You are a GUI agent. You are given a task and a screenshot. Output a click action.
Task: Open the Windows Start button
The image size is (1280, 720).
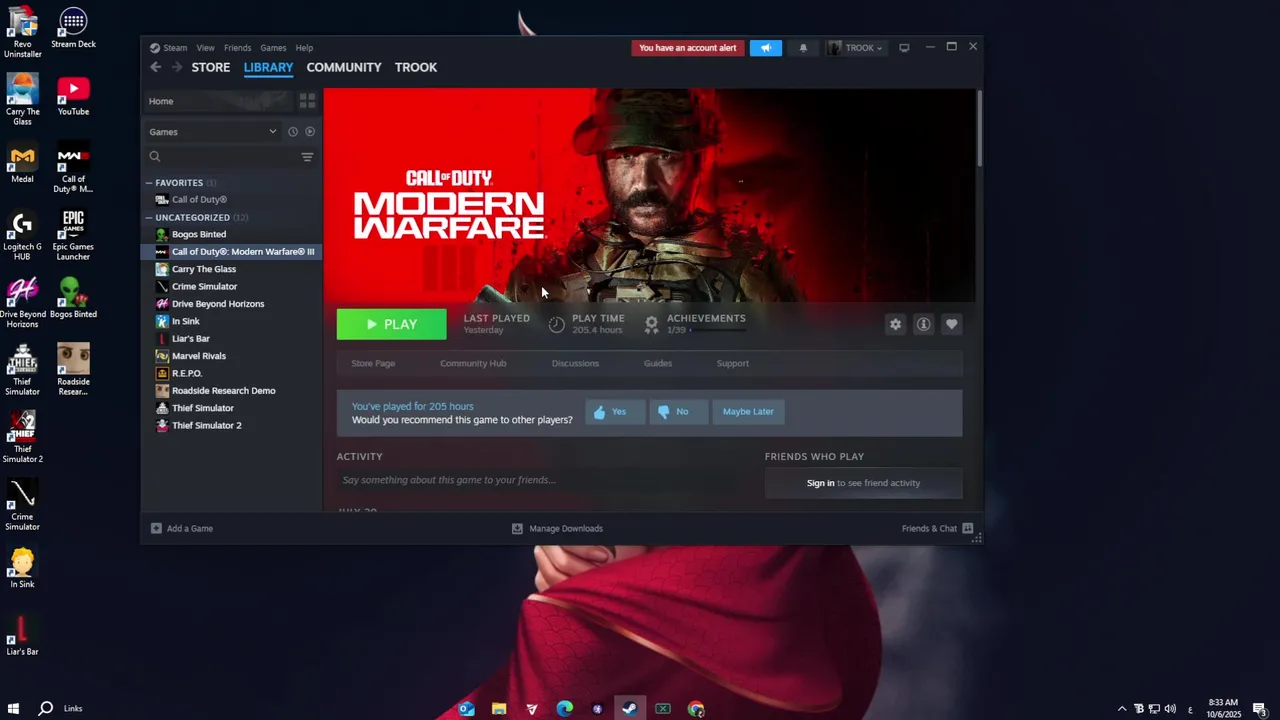(14, 709)
